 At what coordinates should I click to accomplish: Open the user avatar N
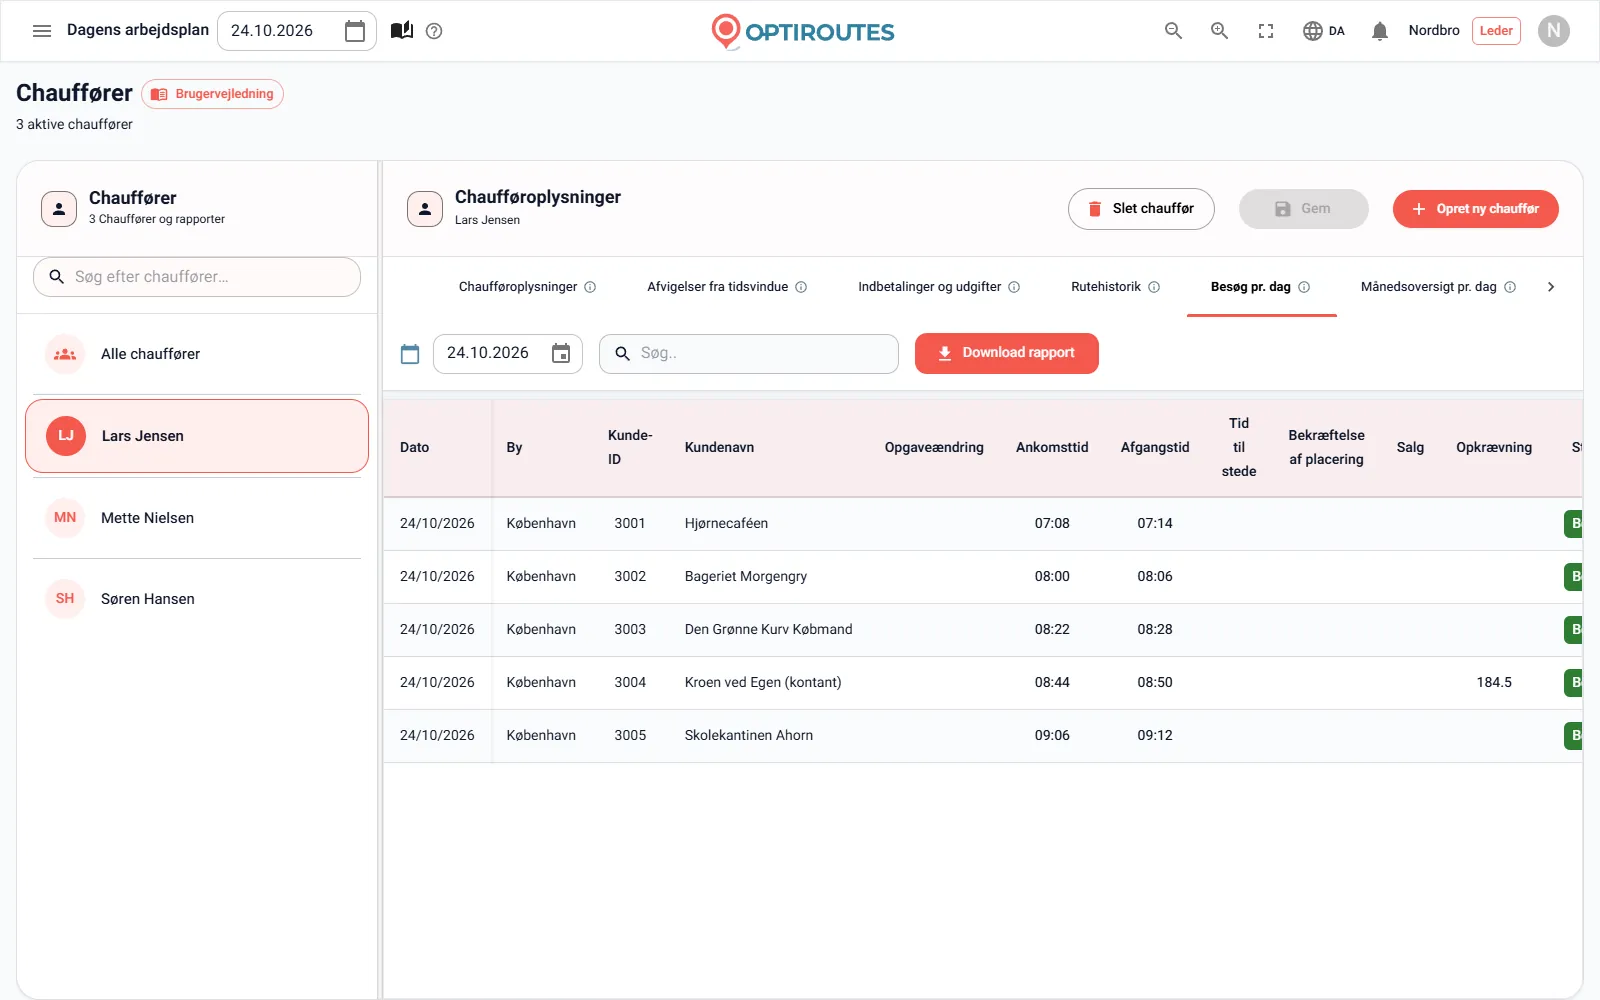[x=1554, y=31]
